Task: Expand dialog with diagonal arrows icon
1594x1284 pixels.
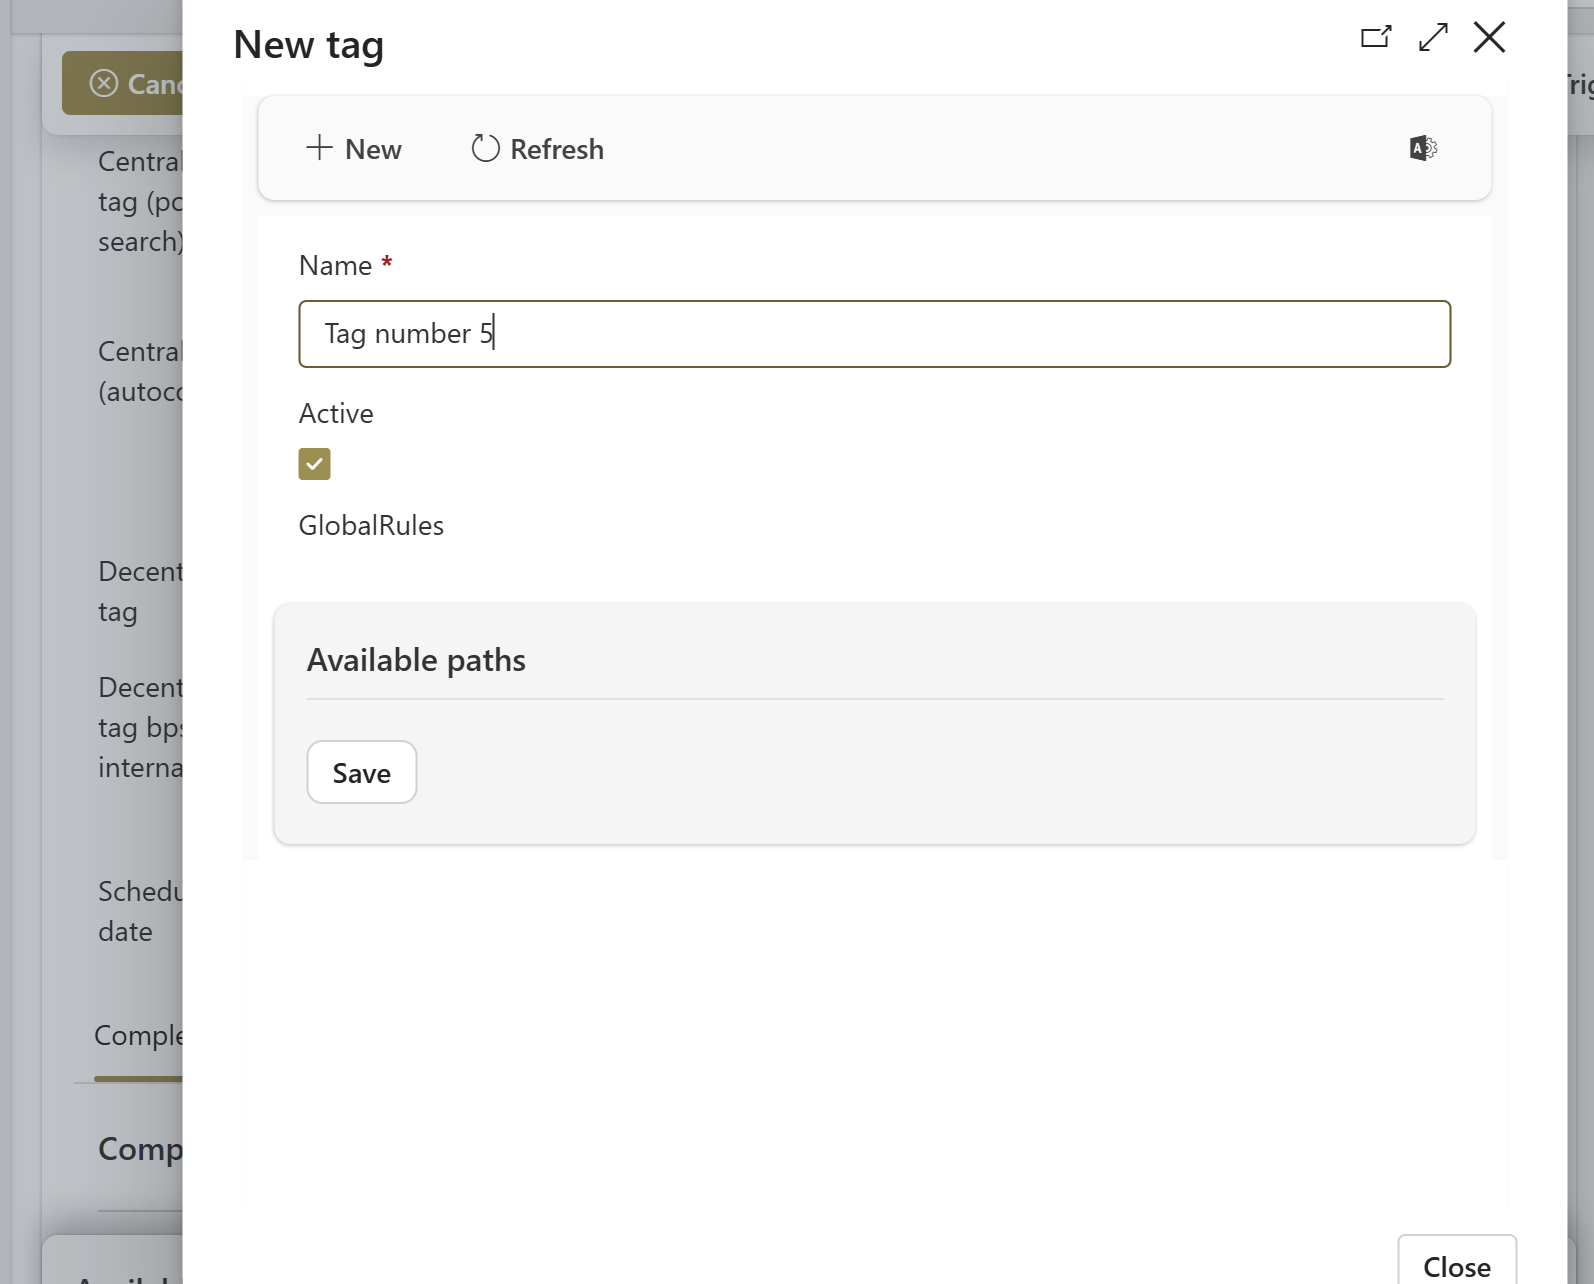Action: (x=1433, y=38)
